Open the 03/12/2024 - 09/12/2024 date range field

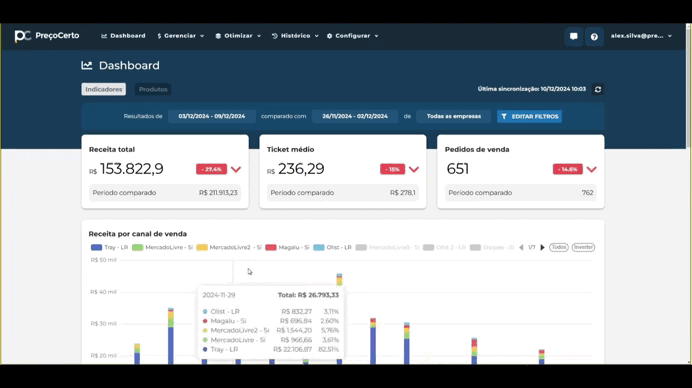pyautogui.click(x=212, y=117)
